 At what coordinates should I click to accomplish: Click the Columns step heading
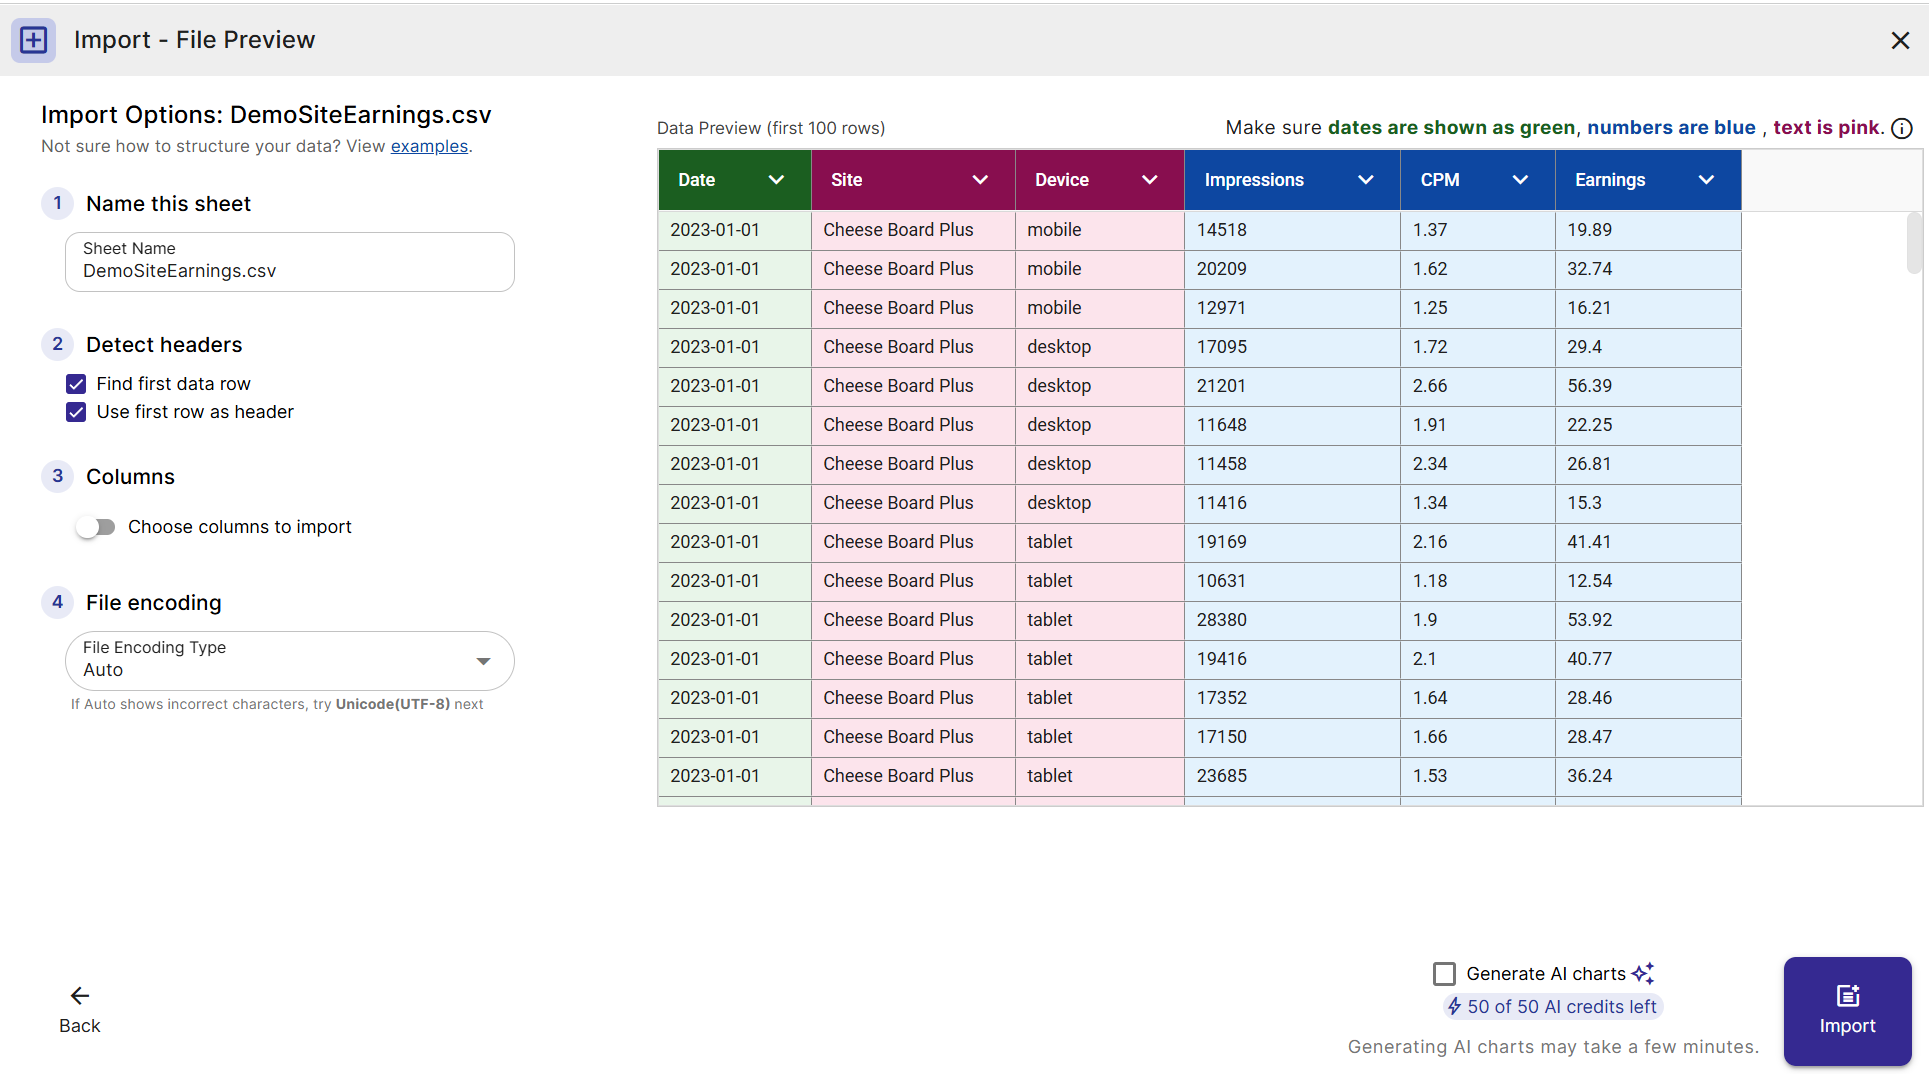pyautogui.click(x=130, y=477)
